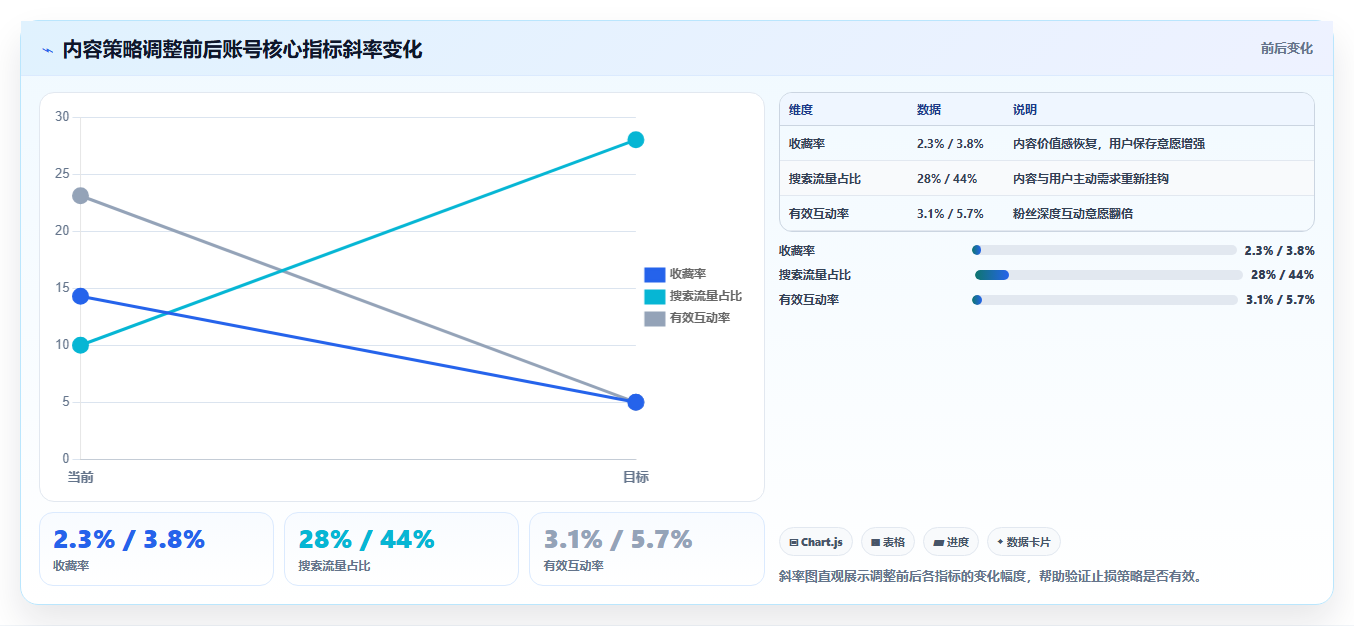The height and width of the screenshot is (626, 1354).
Task: Select the 搜索流量占比 data point at 目标
Action: click(635, 140)
